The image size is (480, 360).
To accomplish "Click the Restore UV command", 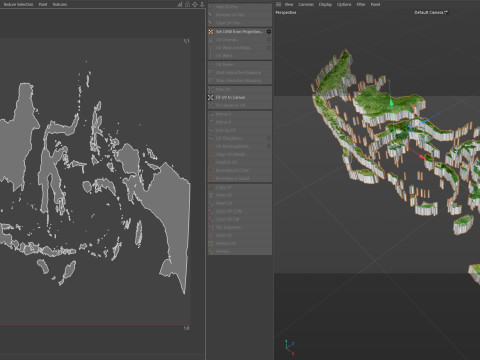I will point(240,243).
